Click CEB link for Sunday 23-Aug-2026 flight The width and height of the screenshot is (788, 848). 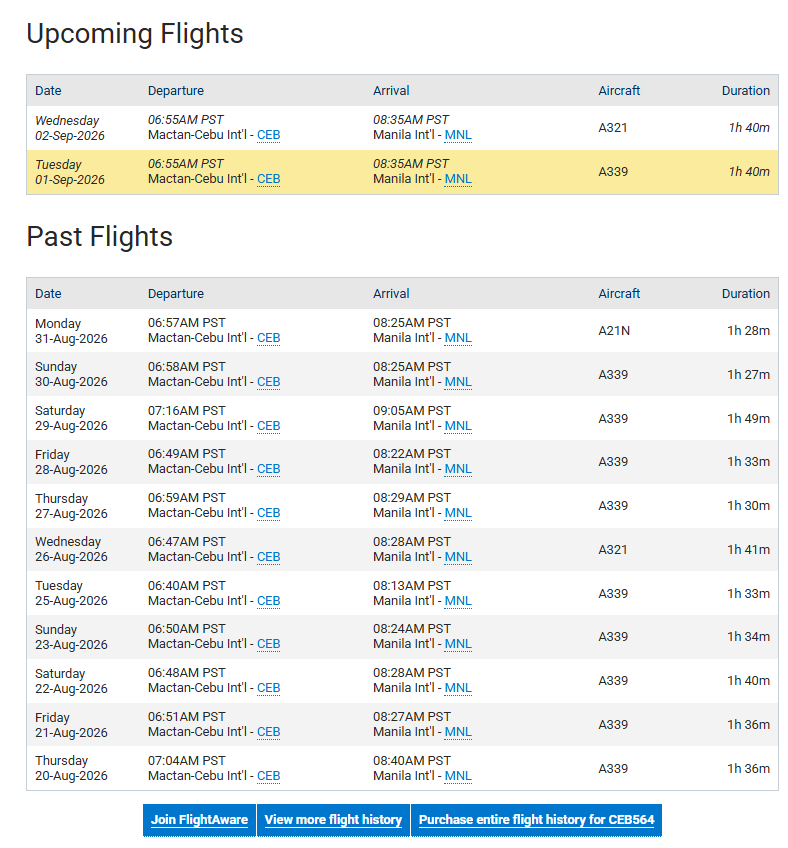[268, 644]
